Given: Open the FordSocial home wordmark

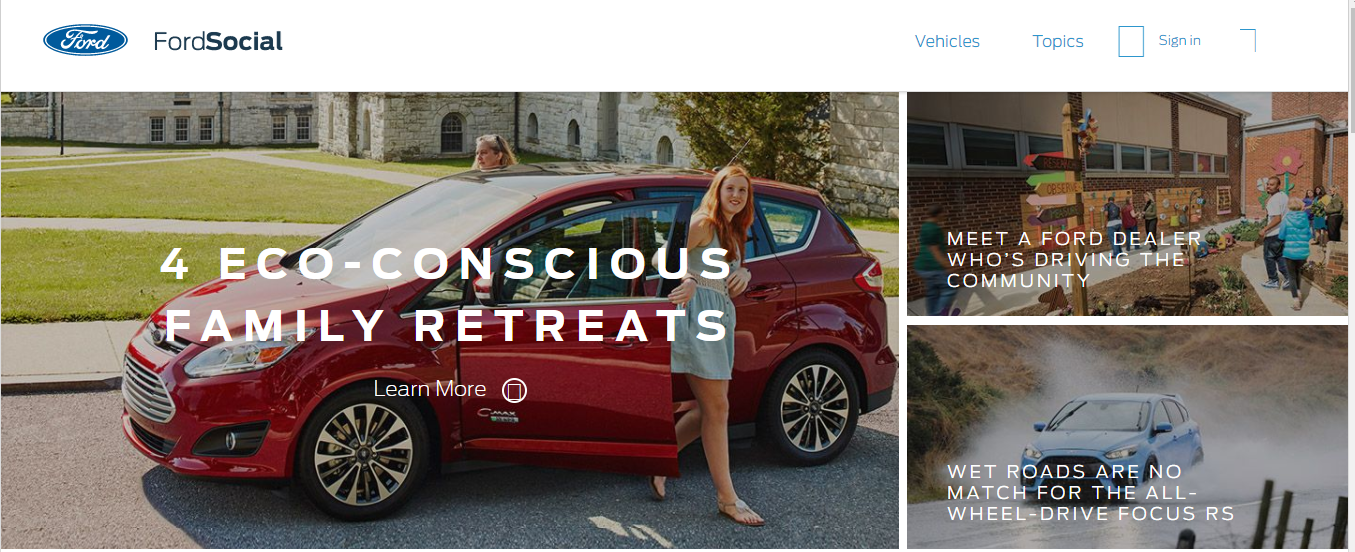Looking at the screenshot, I should pos(218,41).
